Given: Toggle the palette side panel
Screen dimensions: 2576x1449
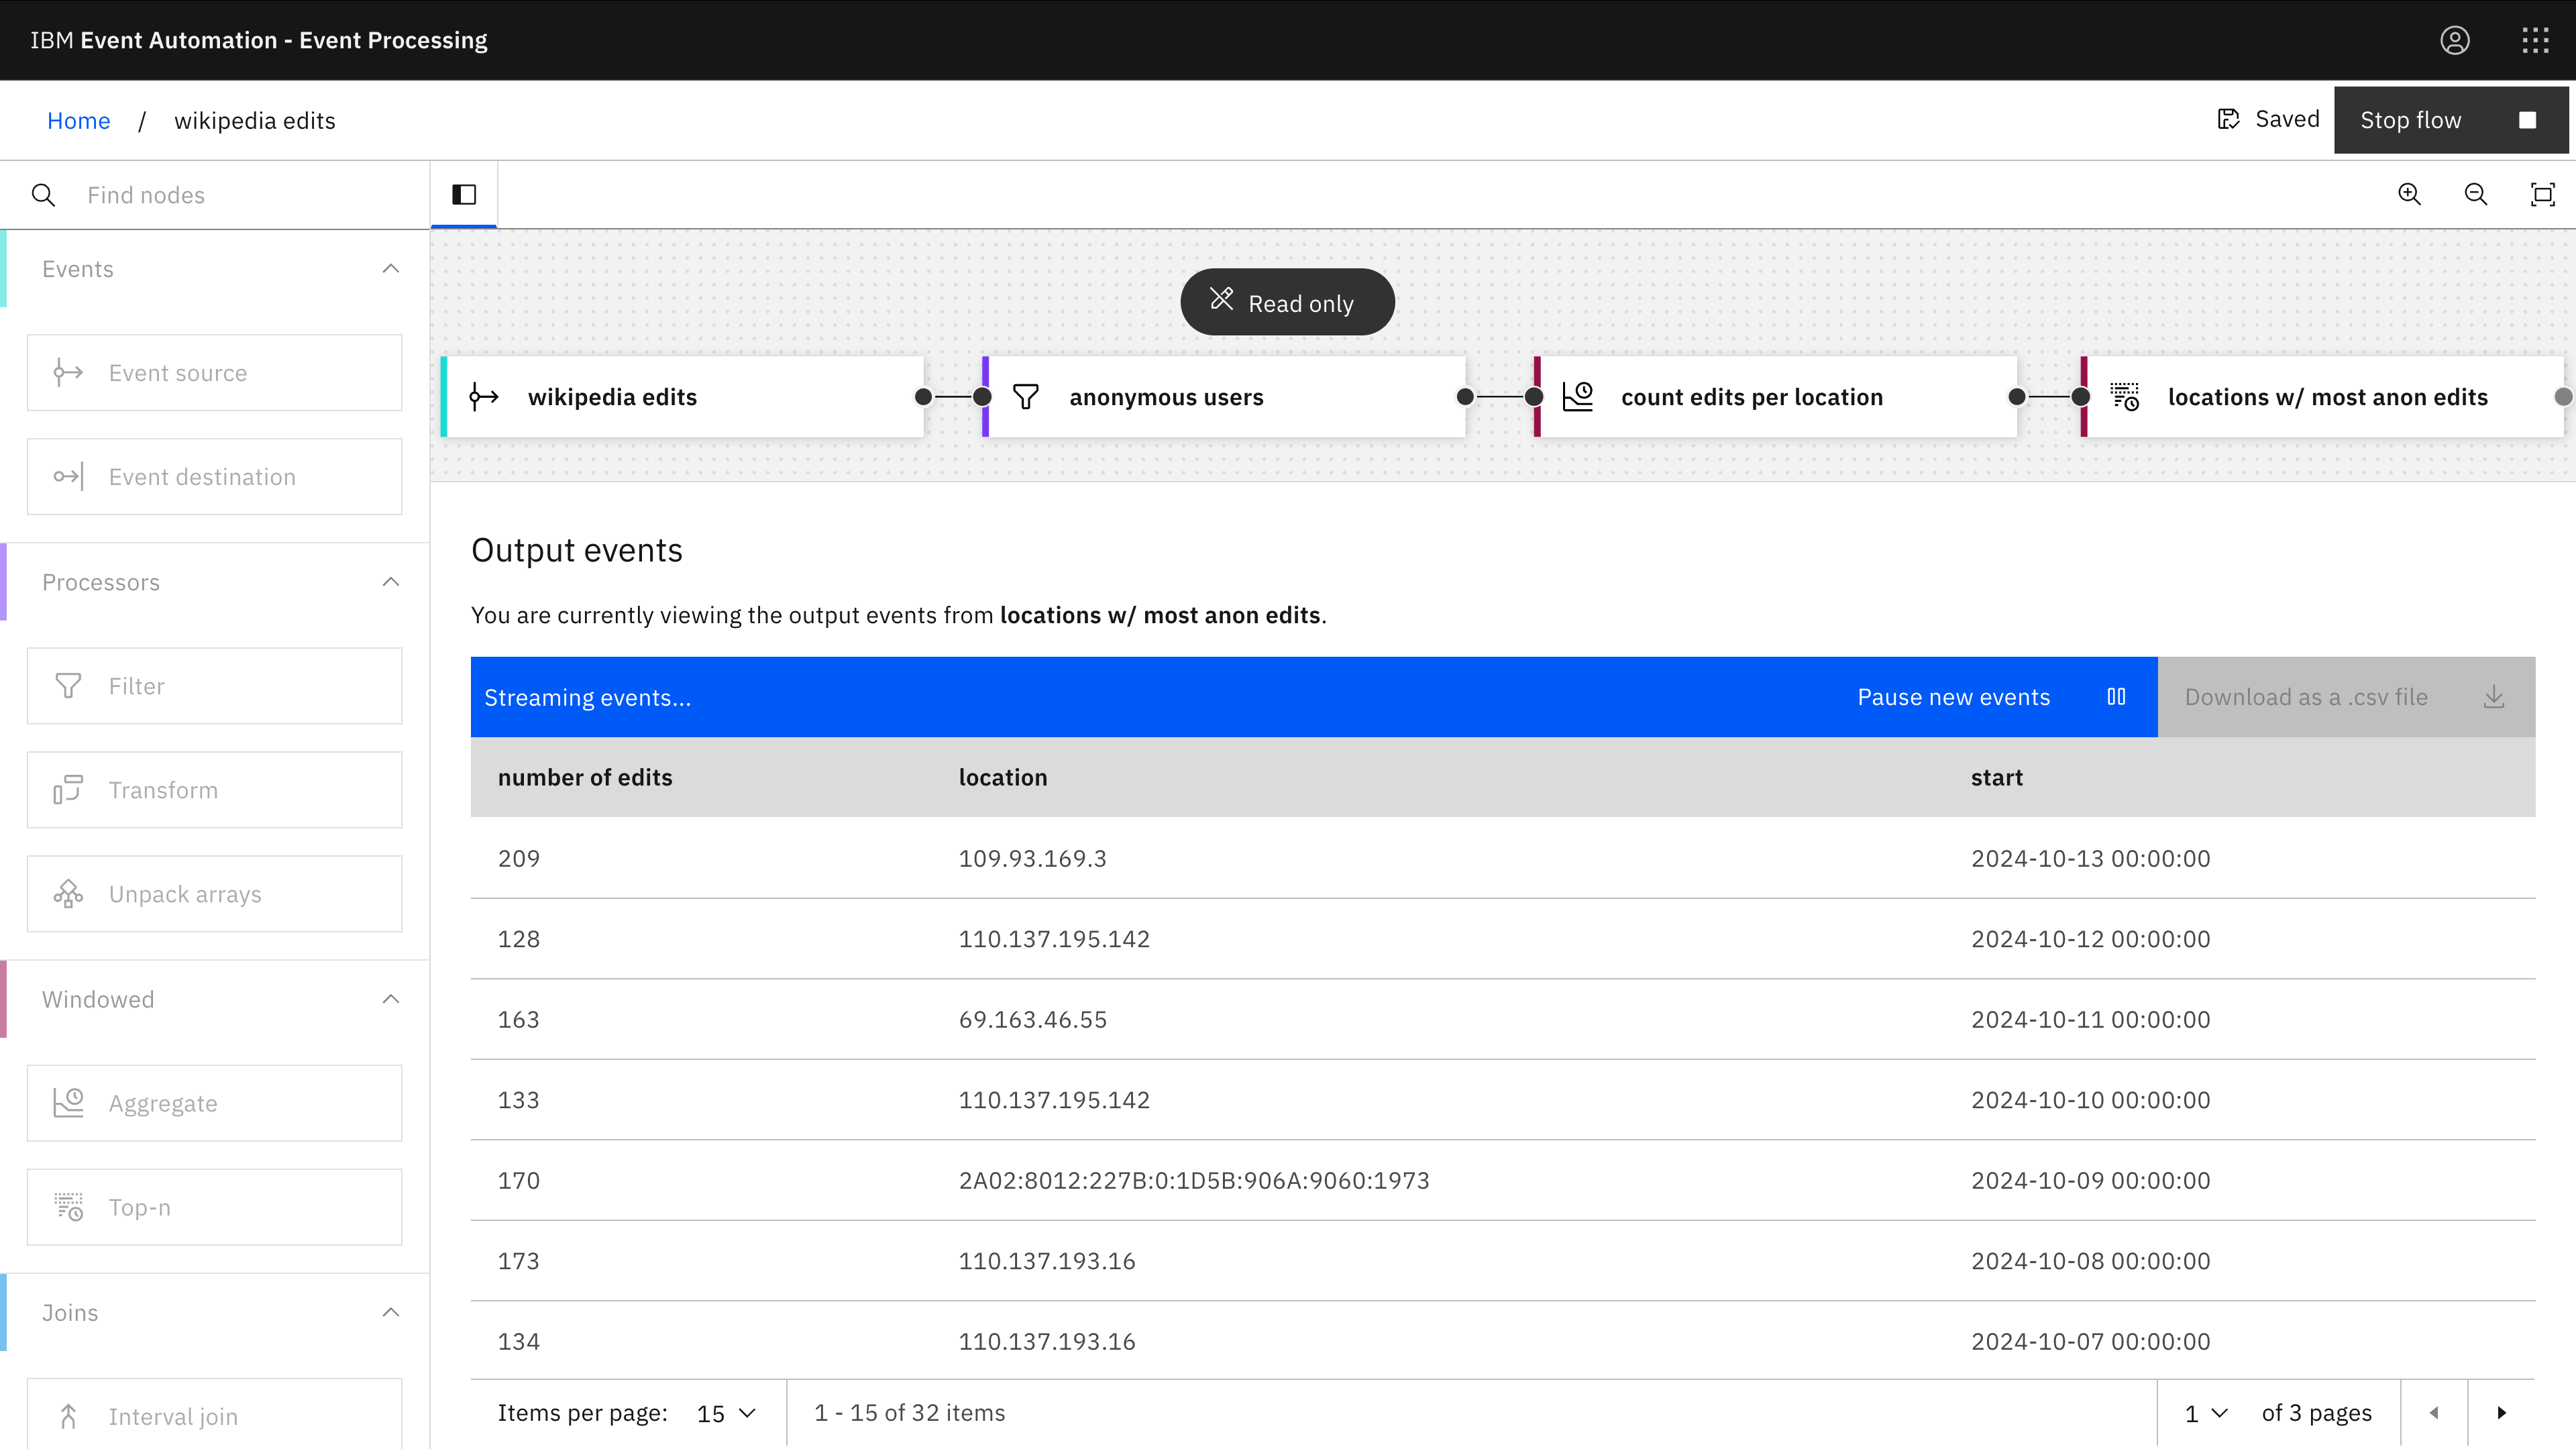Looking at the screenshot, I should [x=464, y=194].
